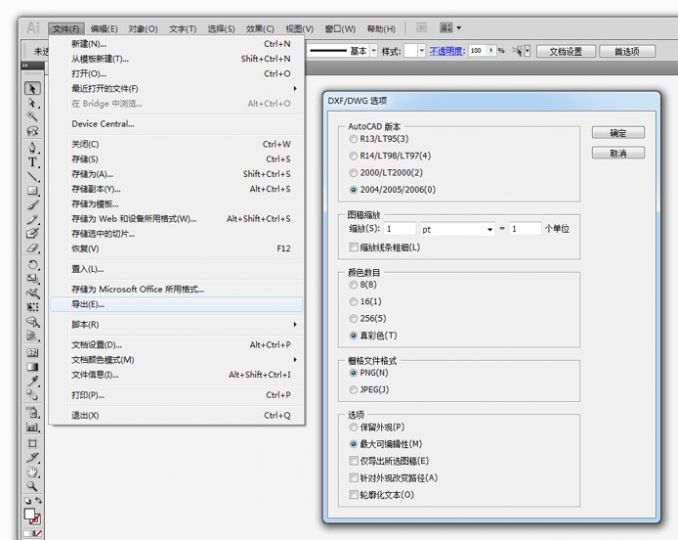Click the Stroke swatch in toolbox
The height and width of the screenshot is (540, 678).
[35, 519]
